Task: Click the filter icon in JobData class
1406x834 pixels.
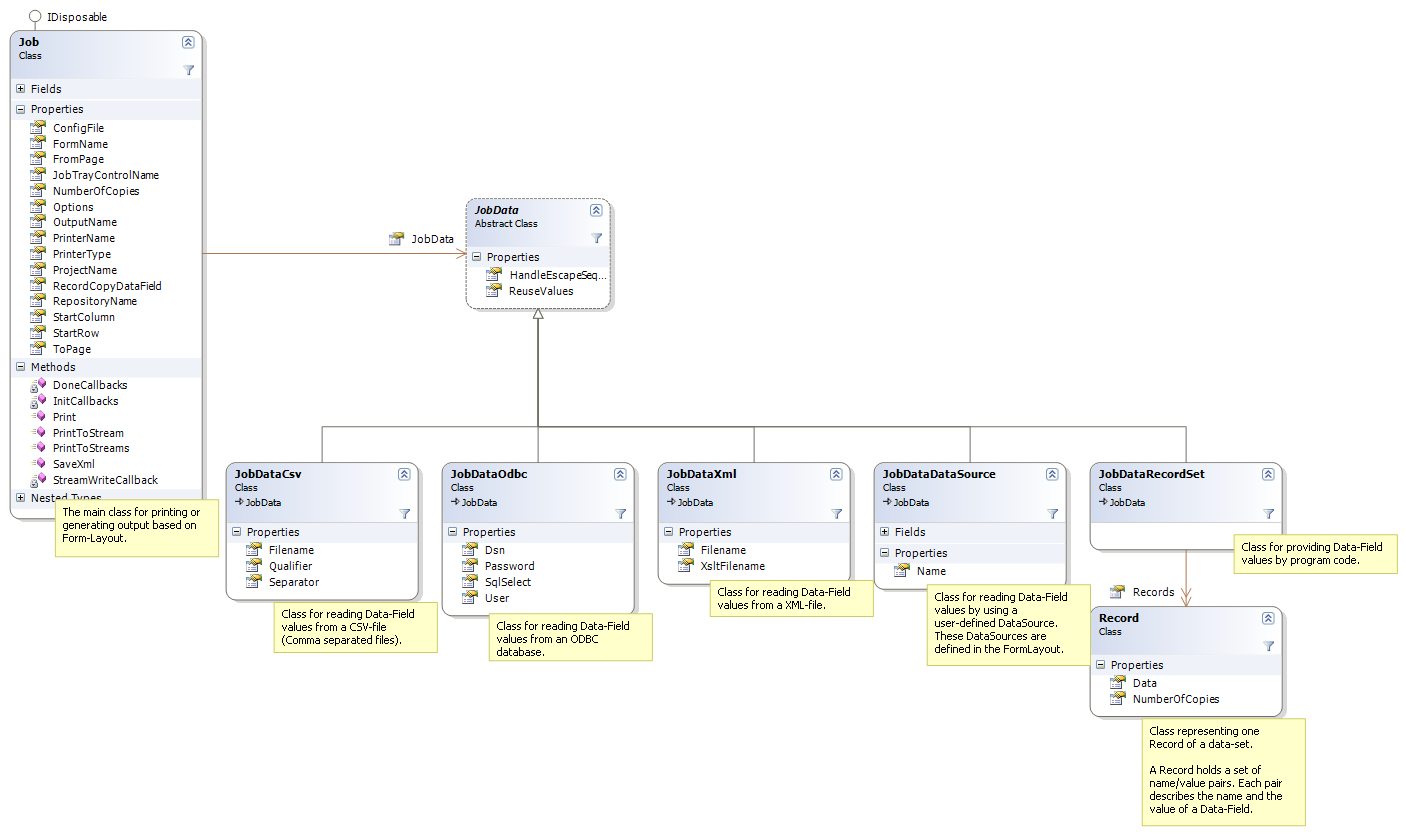Action: coord(596,238)
